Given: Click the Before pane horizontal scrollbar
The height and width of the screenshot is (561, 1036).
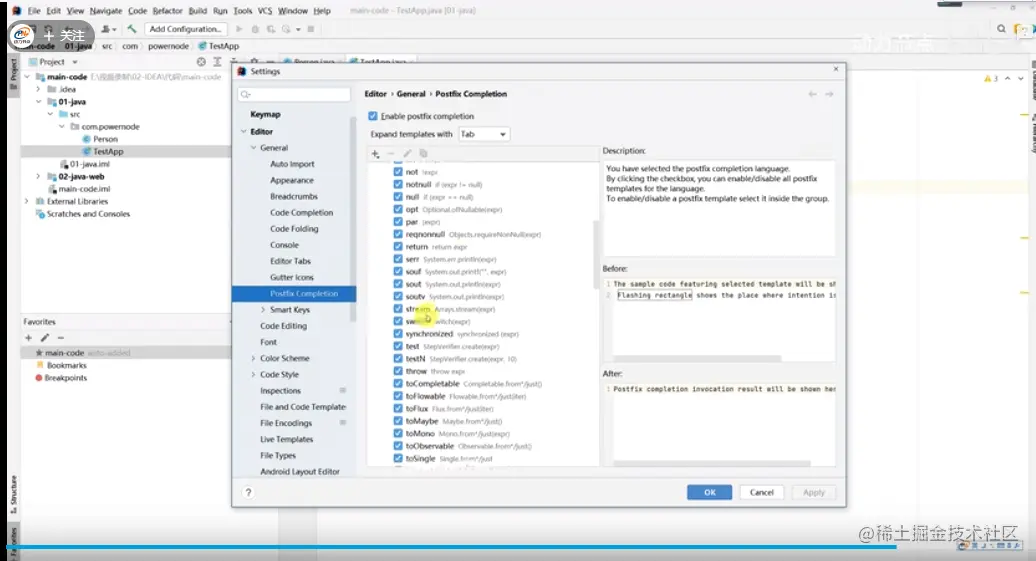Looking at the screenshot, I should (x=696, y=358).
